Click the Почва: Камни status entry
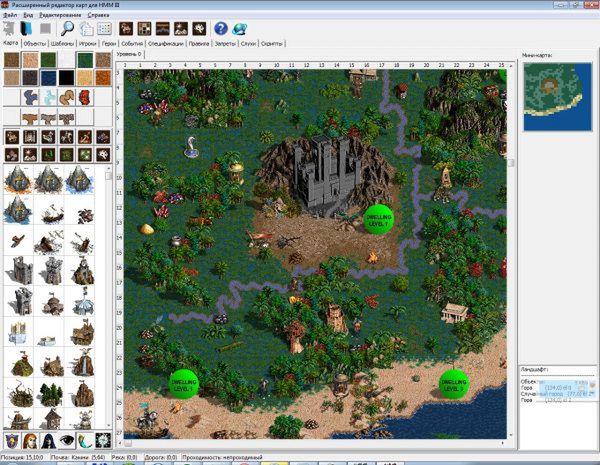The width and height of the screenshot is (600, 465). [x=78, y=457]
